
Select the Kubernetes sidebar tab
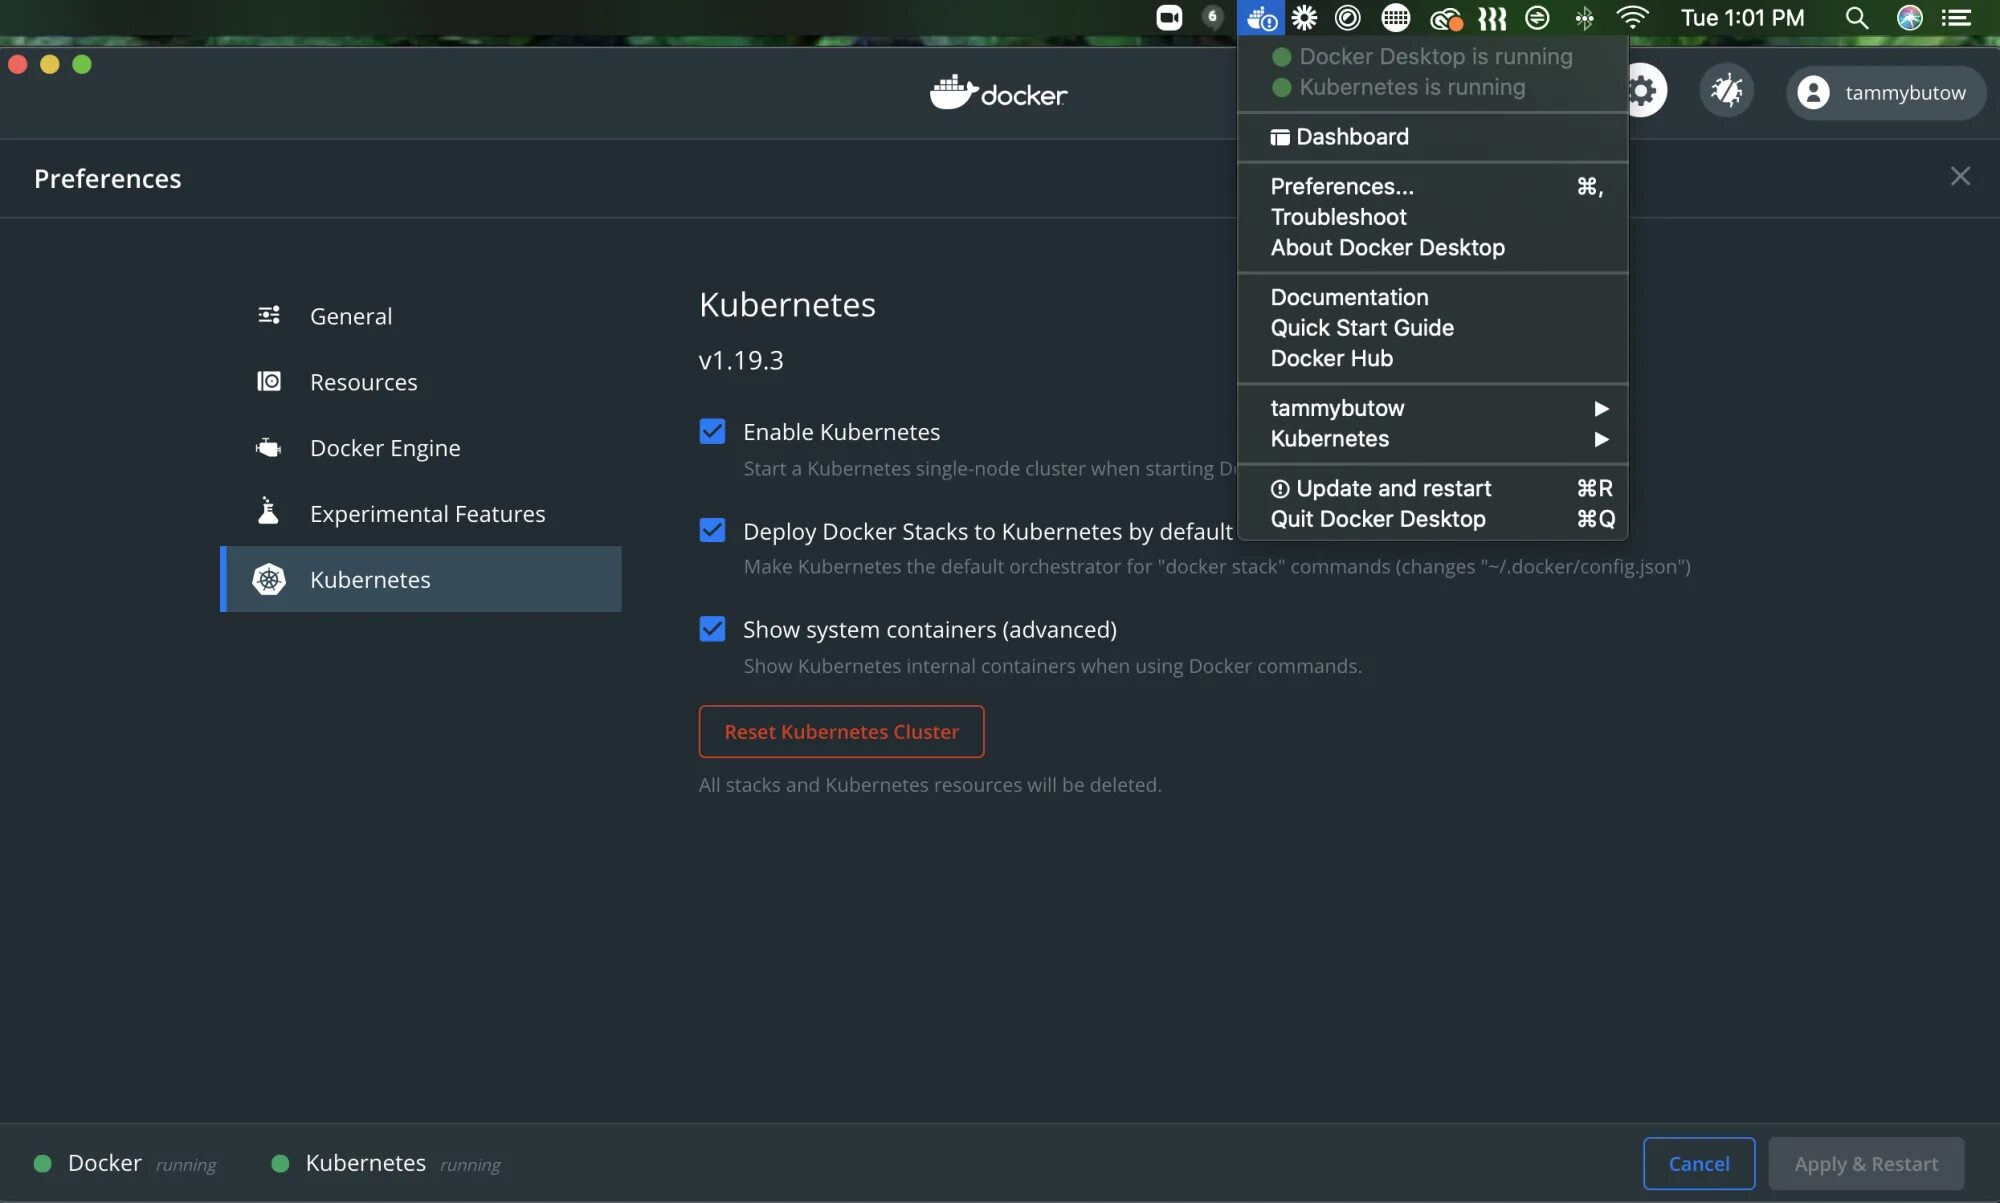pos(421,579)
